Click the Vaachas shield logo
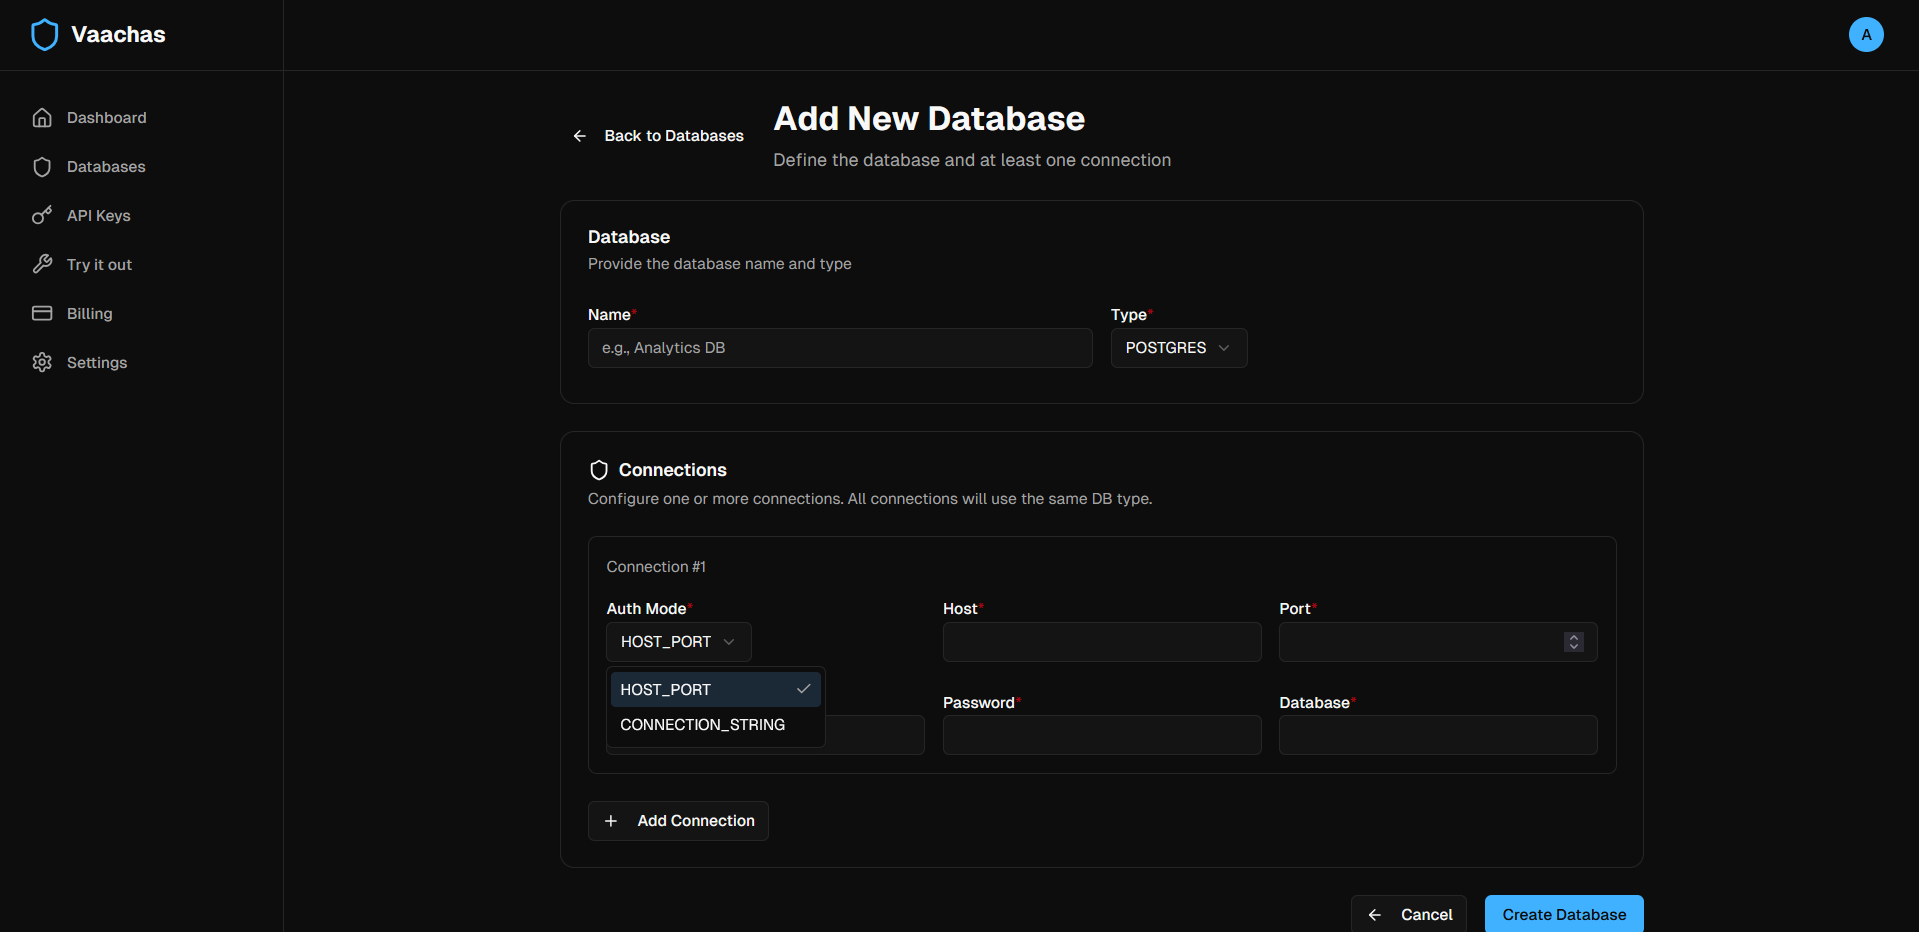 pyautogui.click(x=44, y=34)
